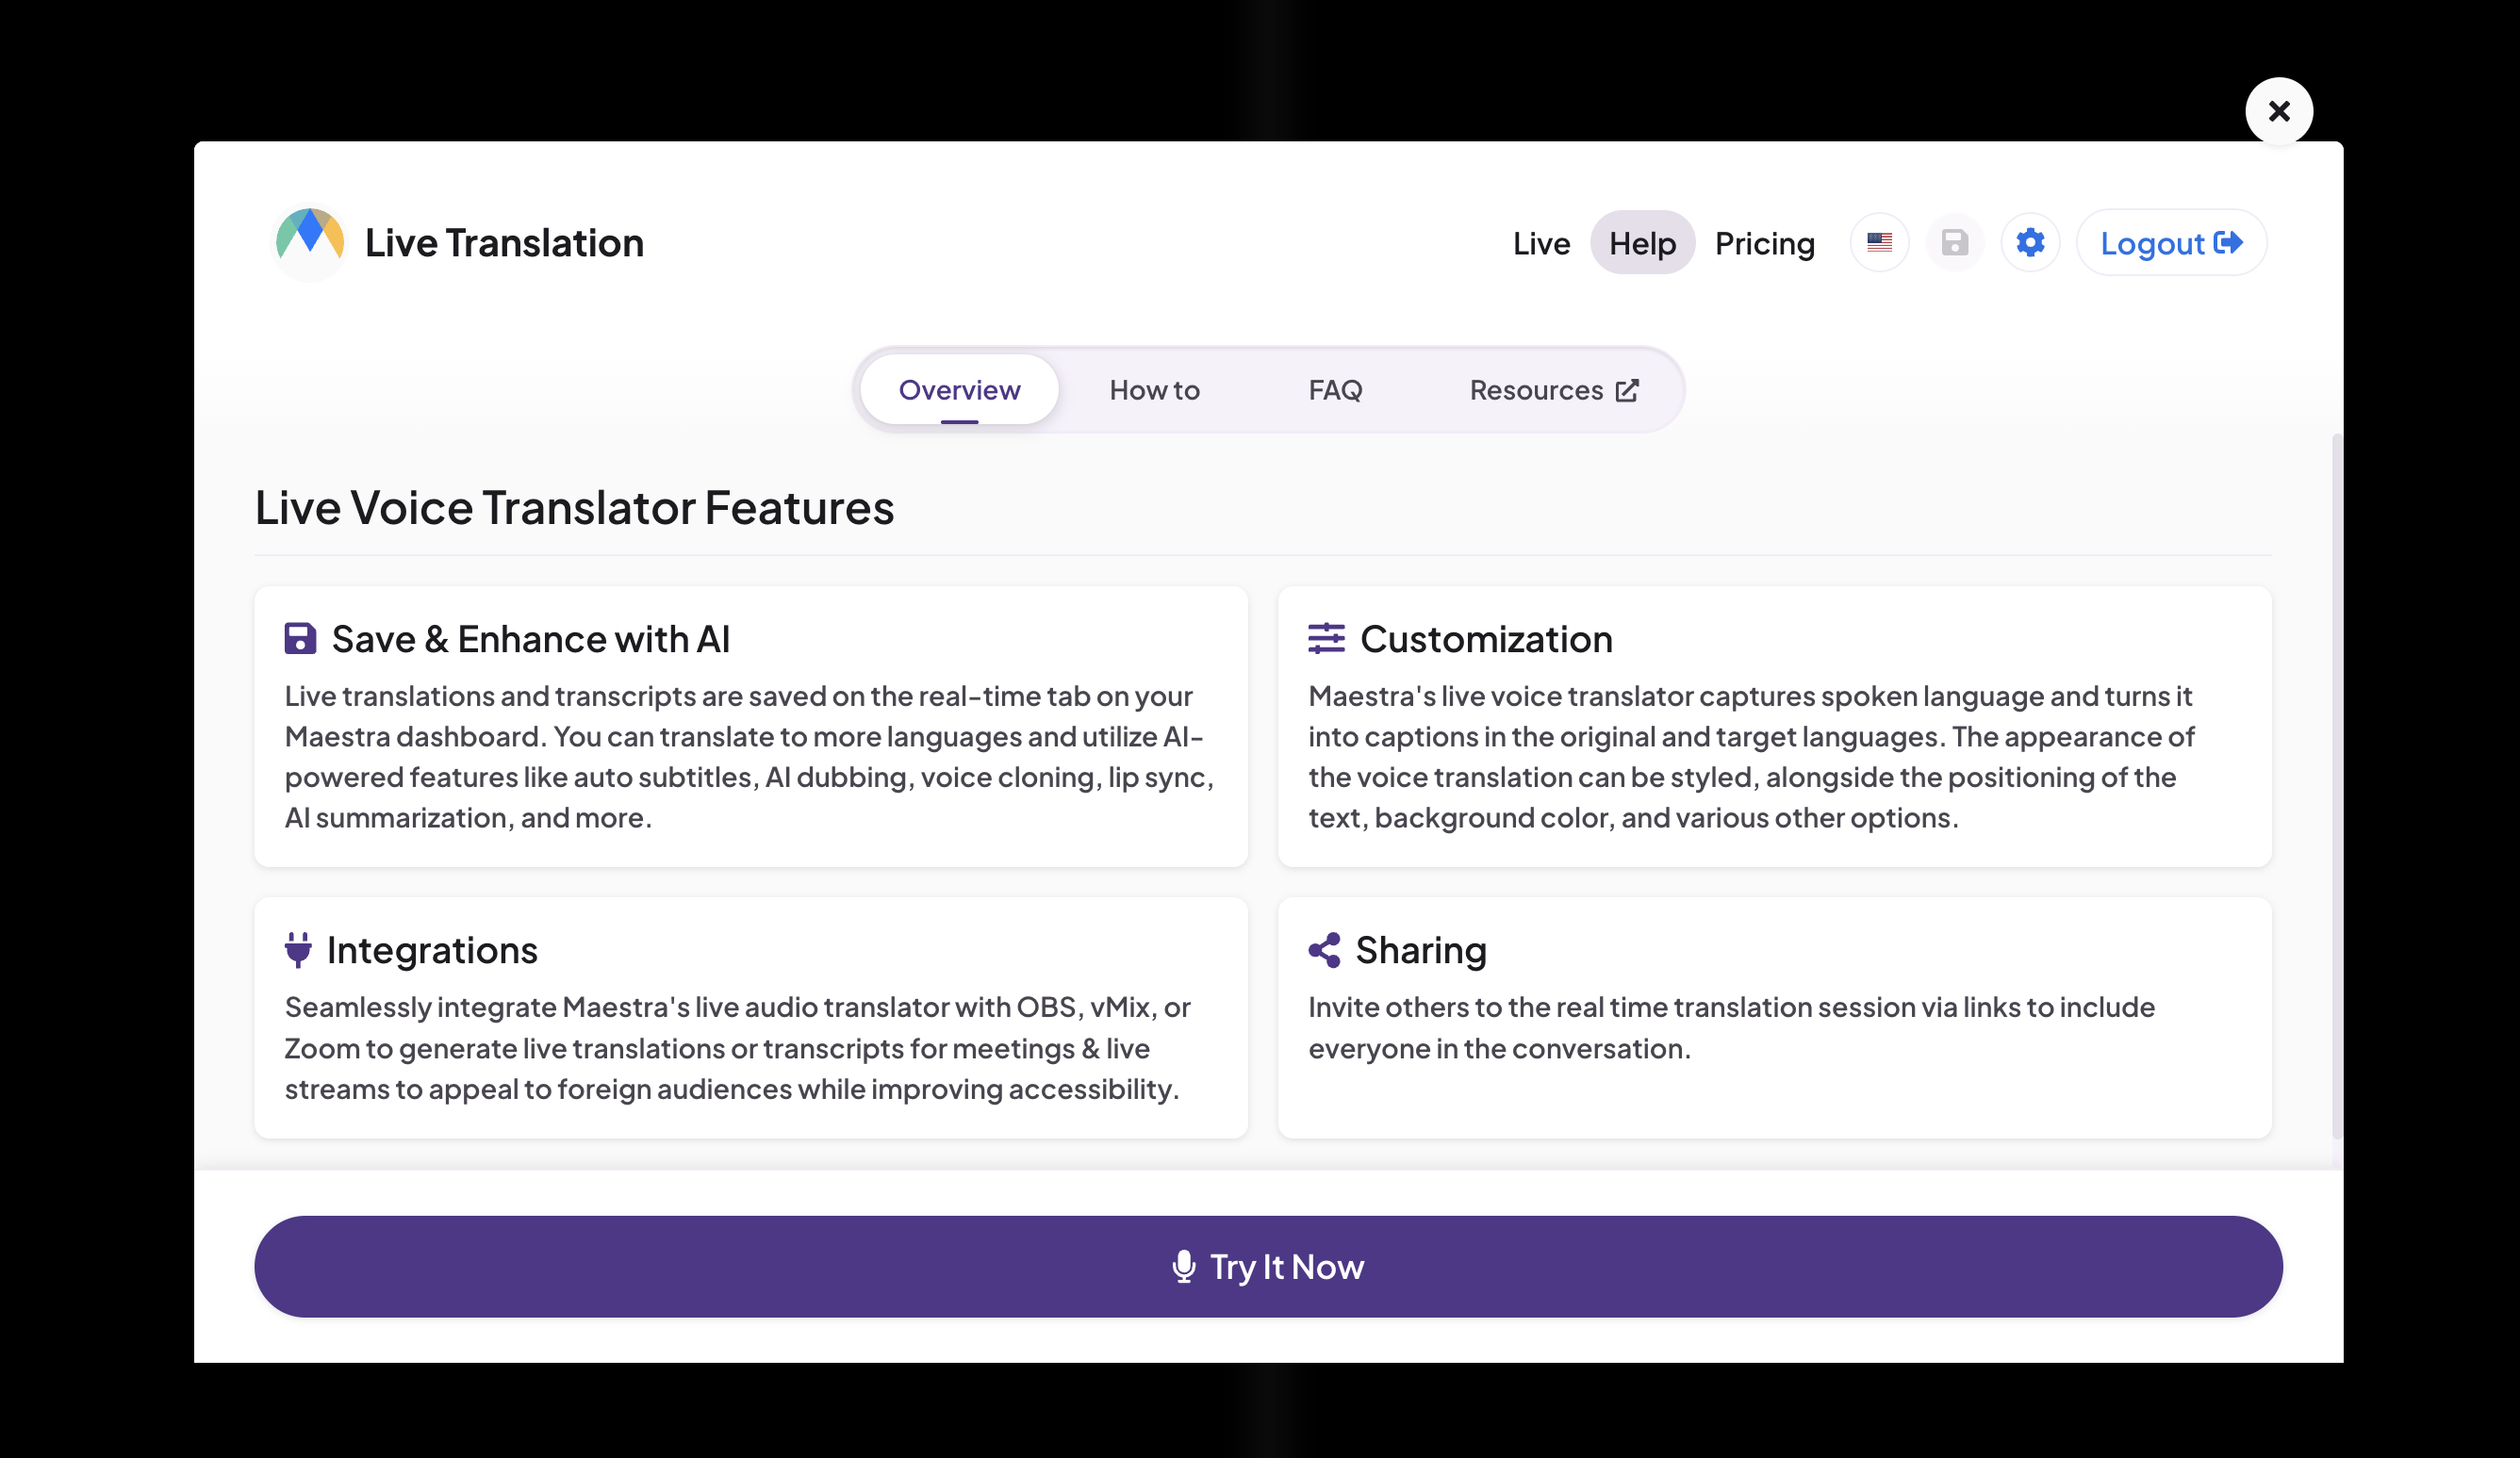Switch to the Live nav item
This screenshot has width=2520, height=1458.
(x=1541, y=243)
